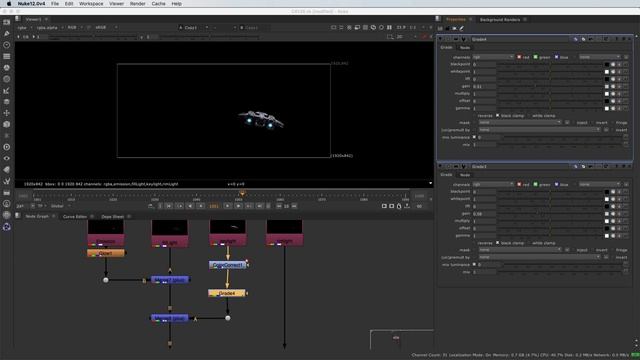
Task: Click the Grade4 gain value field
Action: tap(484, 87)
